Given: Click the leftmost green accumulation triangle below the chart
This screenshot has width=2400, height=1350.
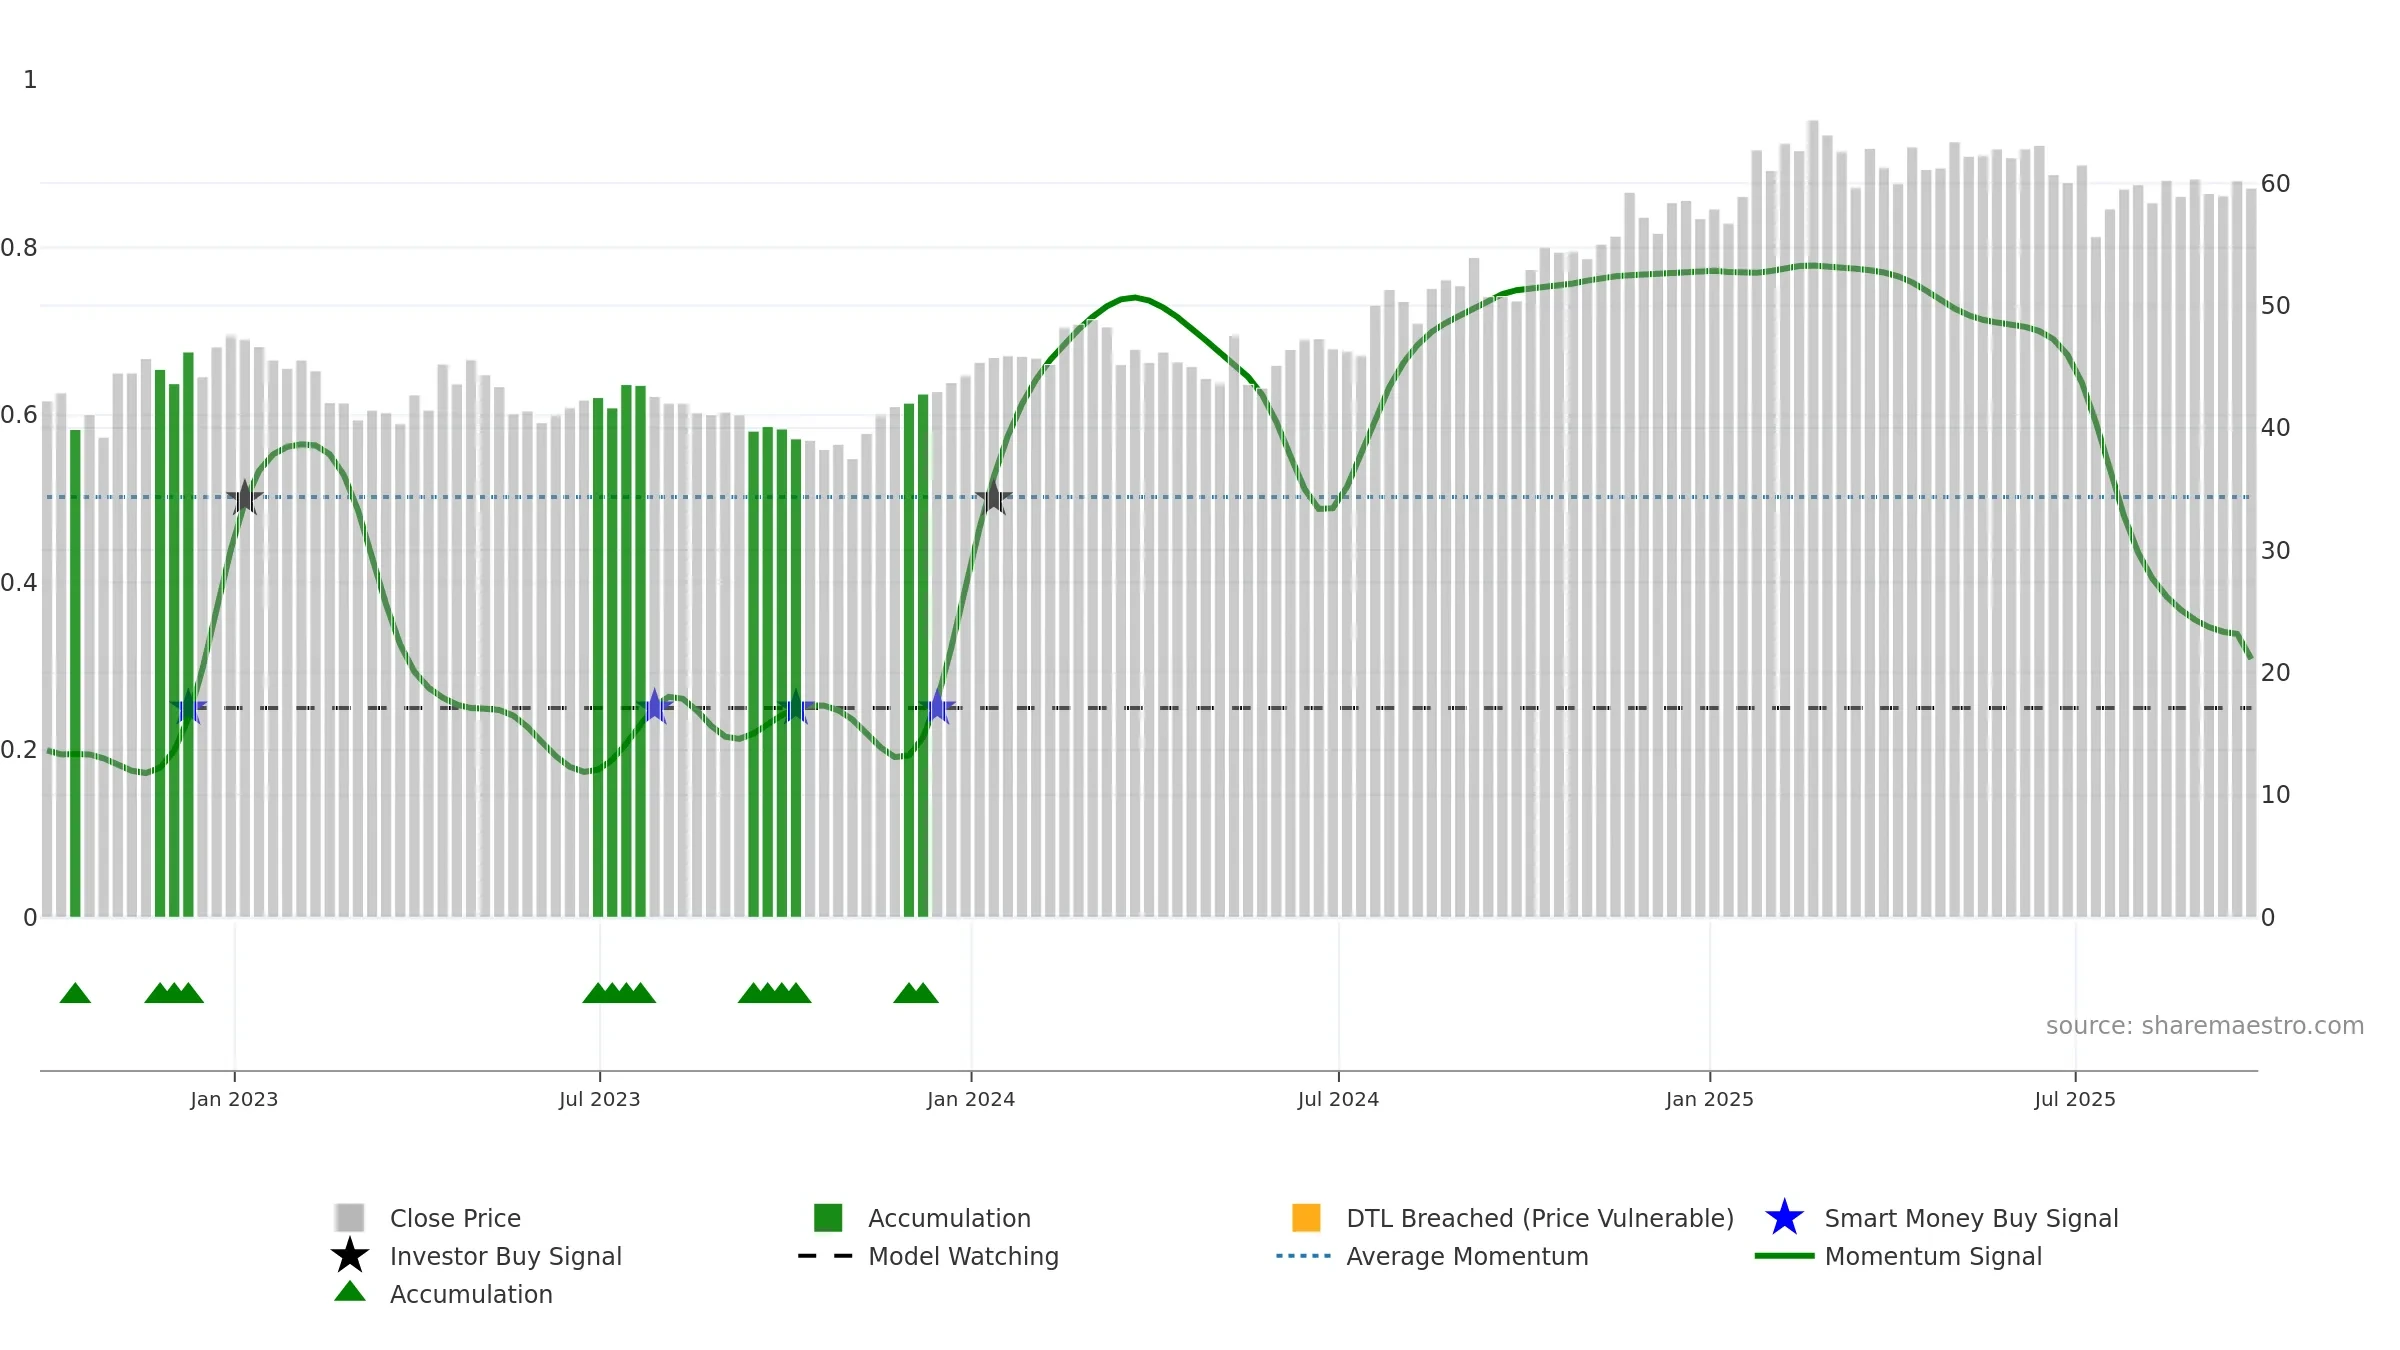Looking at the screenshot, I should (x=75, y=993).
